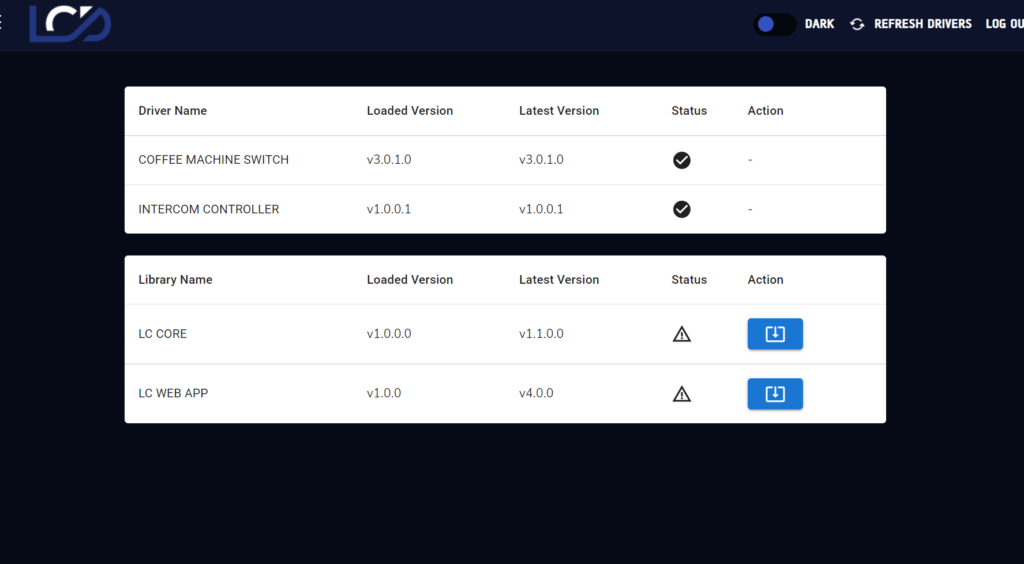Open the hamburger menu beside the logo

(1, 23)
